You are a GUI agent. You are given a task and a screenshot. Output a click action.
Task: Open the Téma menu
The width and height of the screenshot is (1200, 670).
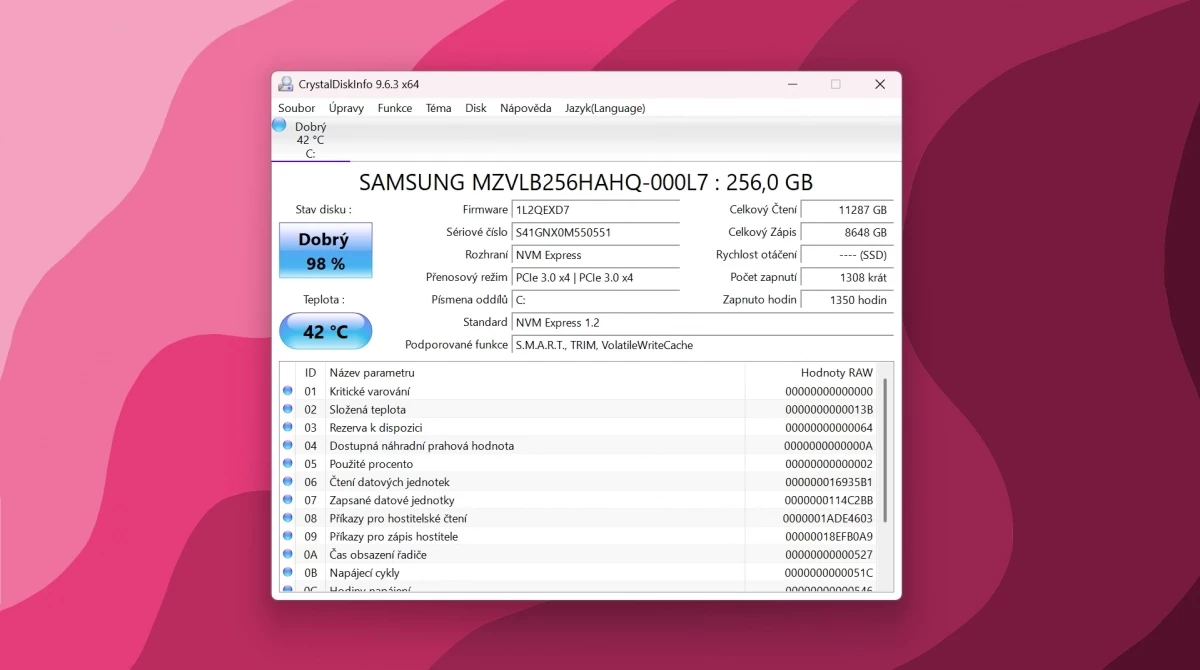(x=438, y=108)
